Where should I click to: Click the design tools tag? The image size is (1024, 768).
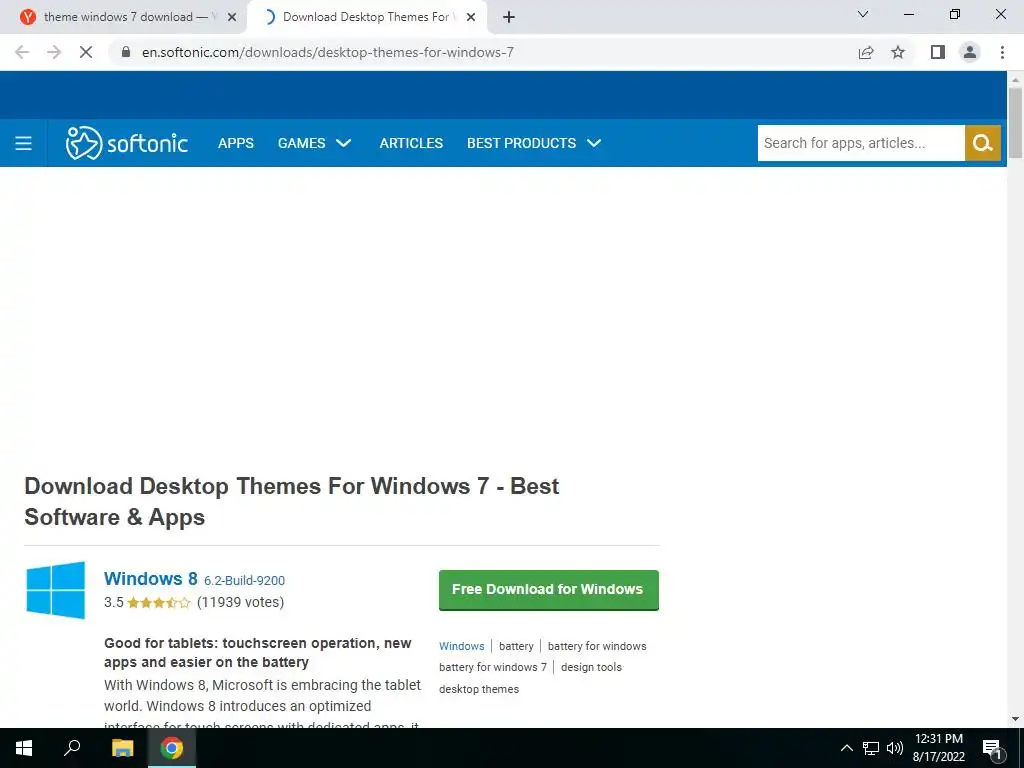(591, 667)
